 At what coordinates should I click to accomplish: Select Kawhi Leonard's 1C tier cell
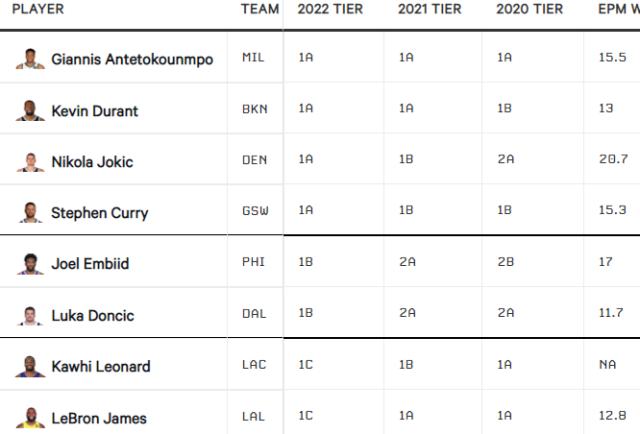pyautogui.click(x=306, y=366)
